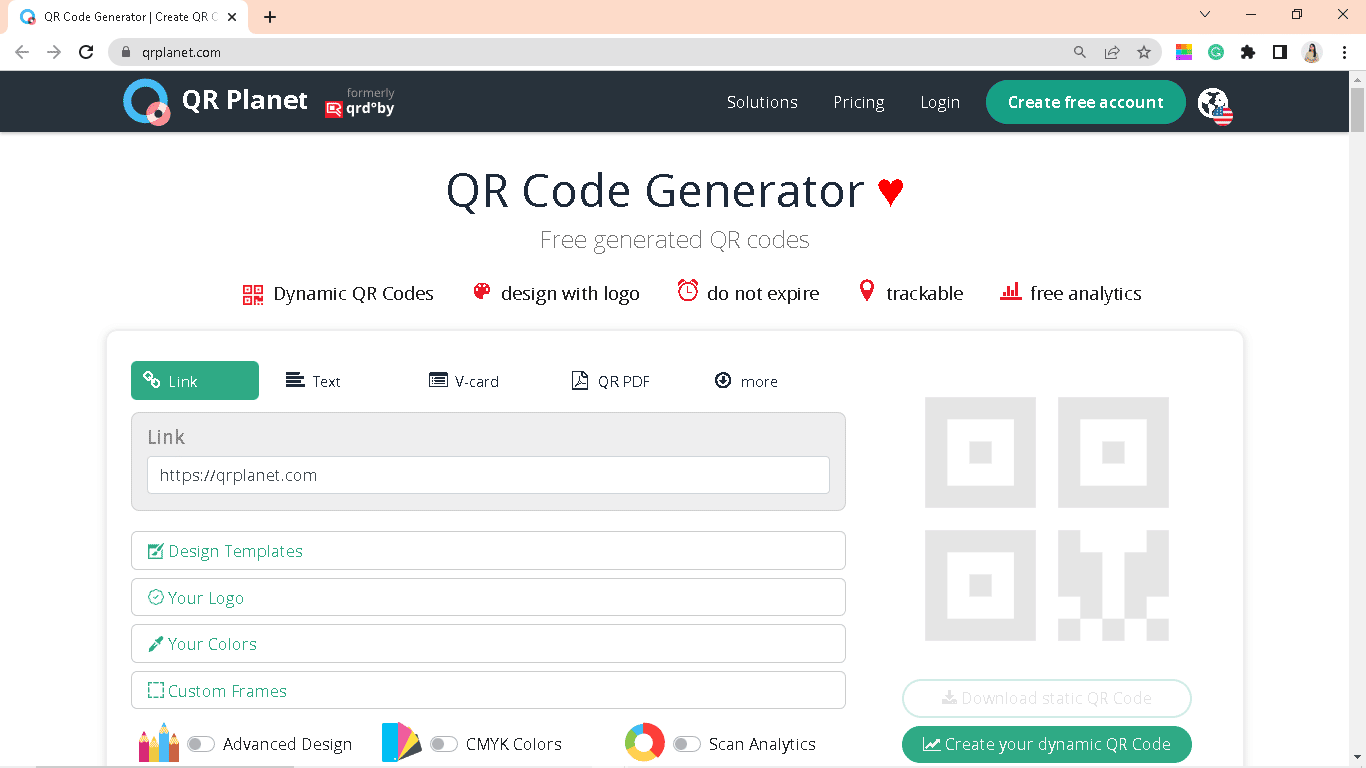This screenshot has height=768, width=1366.
Task: Select the Link tab
Action: tap(195, 381)
